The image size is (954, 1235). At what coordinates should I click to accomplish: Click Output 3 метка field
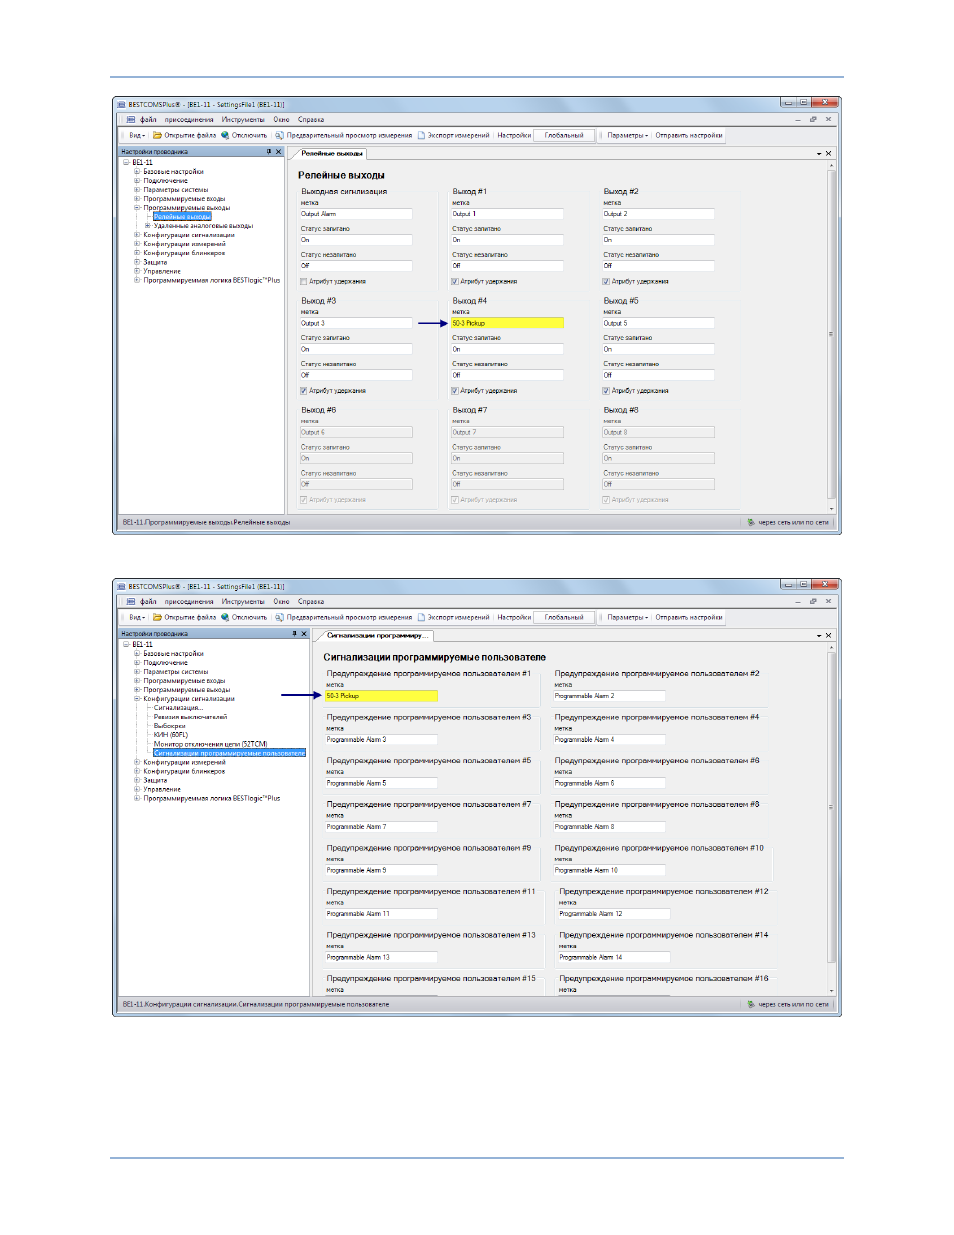[356, 323]
